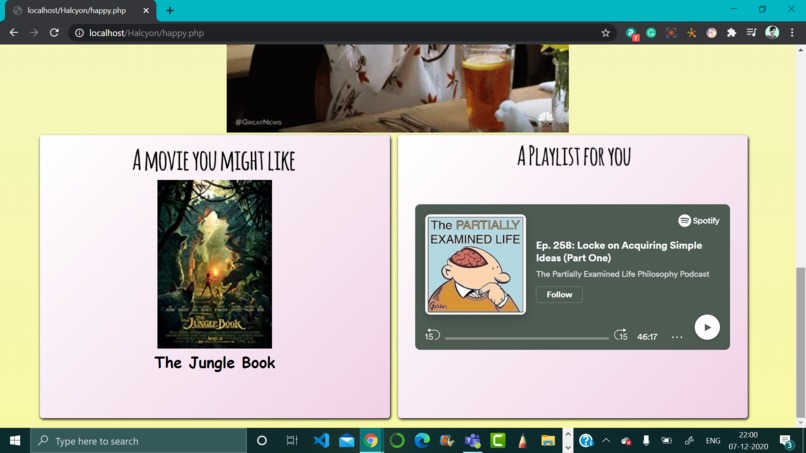Viewport: 806px width, 453px height.
Task: Click the address bar URL
Action: point(146,33)
